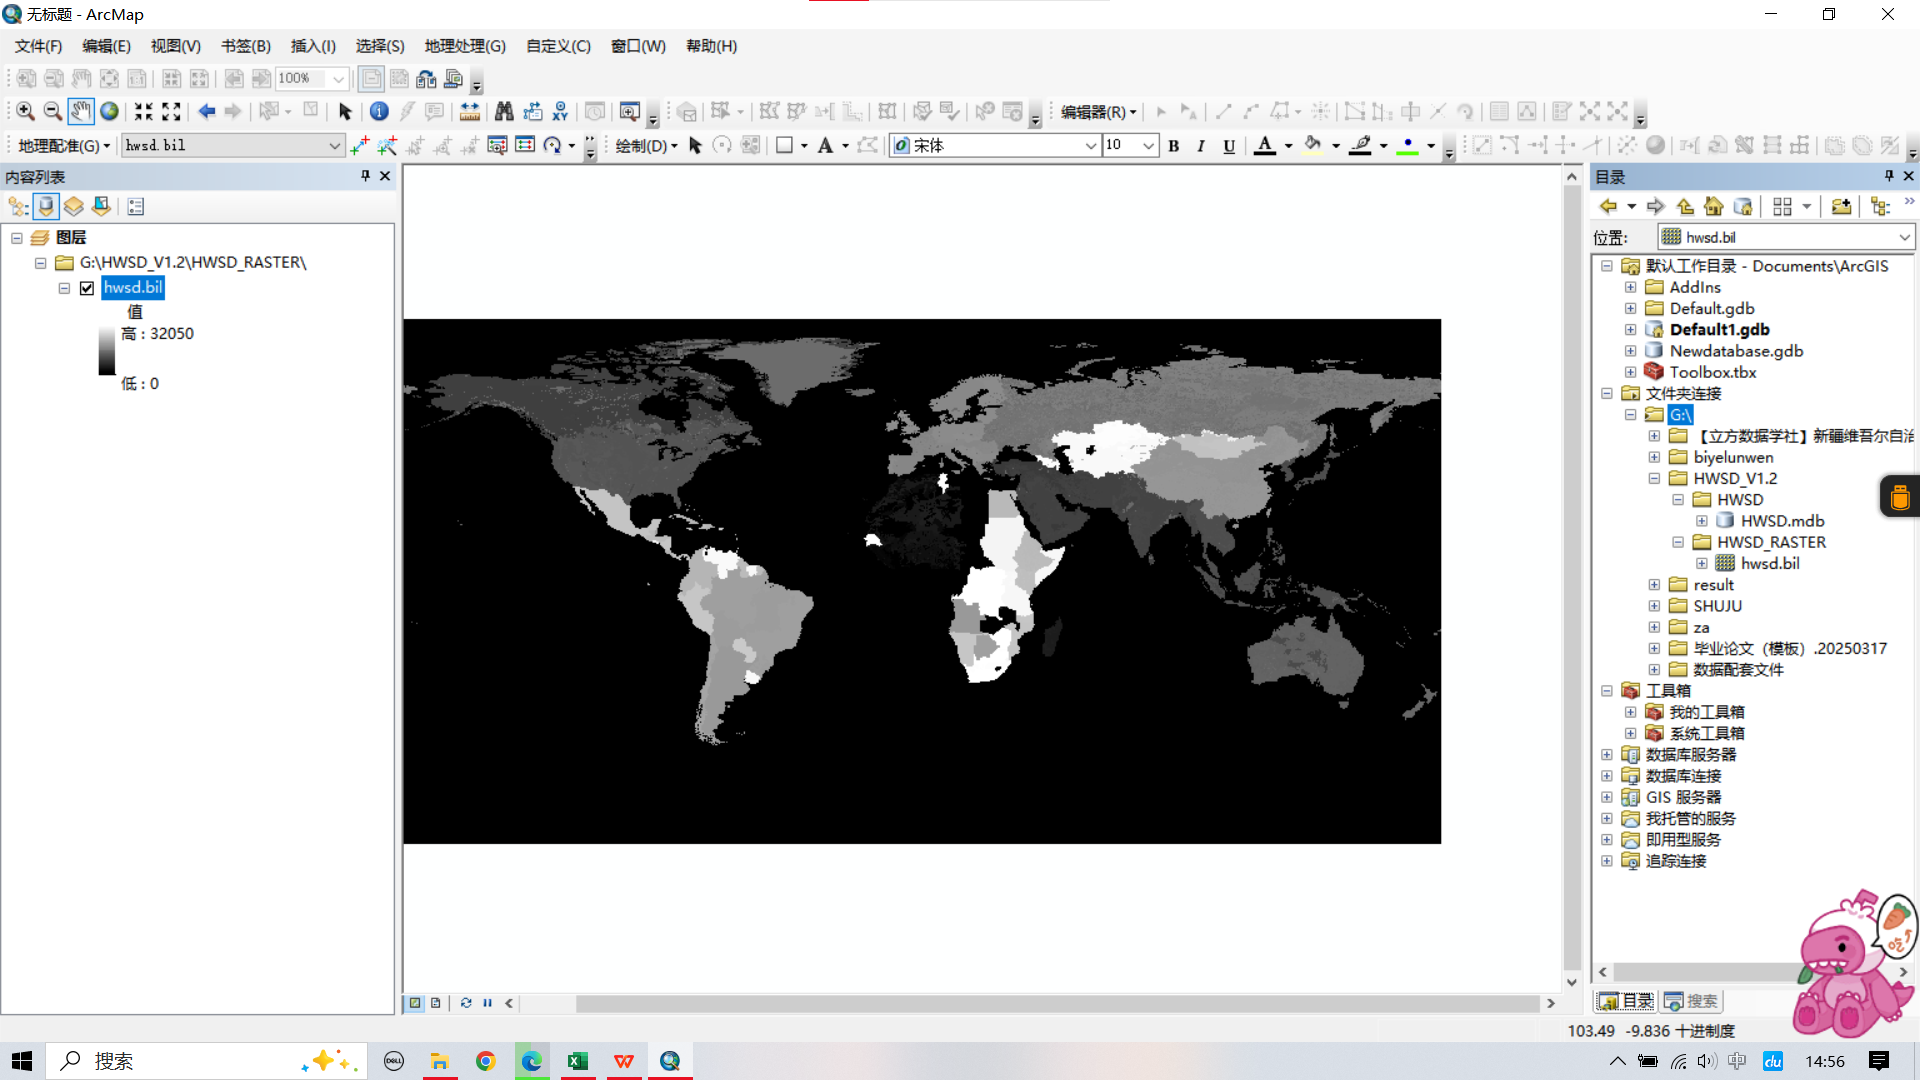Click the font color A swatch

pos(1264,146)
